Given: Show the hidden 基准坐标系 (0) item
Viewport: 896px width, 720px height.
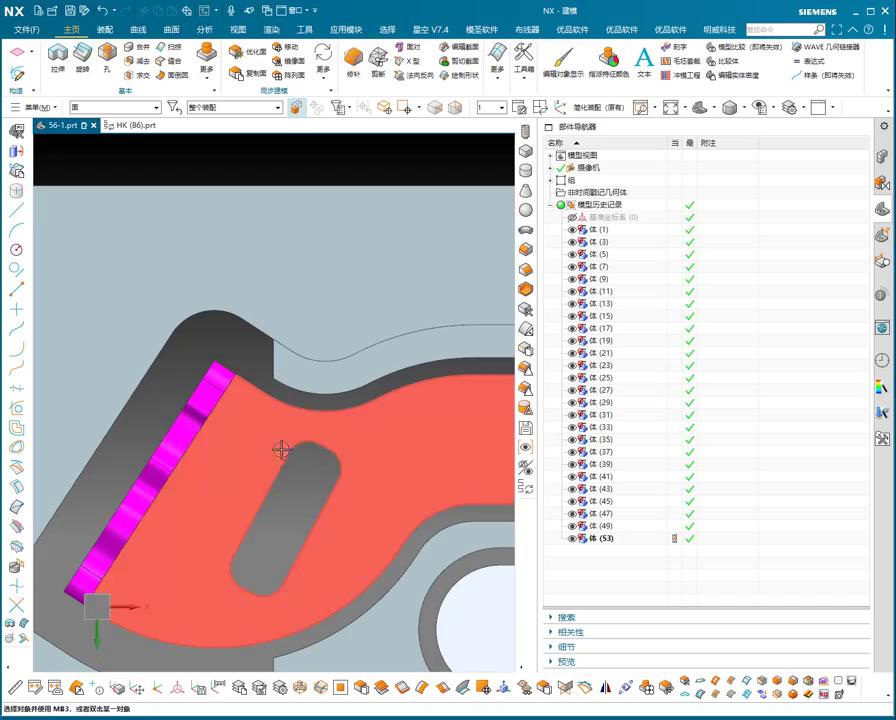Looking at the screenshot, I should pyautogui.click(x=573, y=217).
